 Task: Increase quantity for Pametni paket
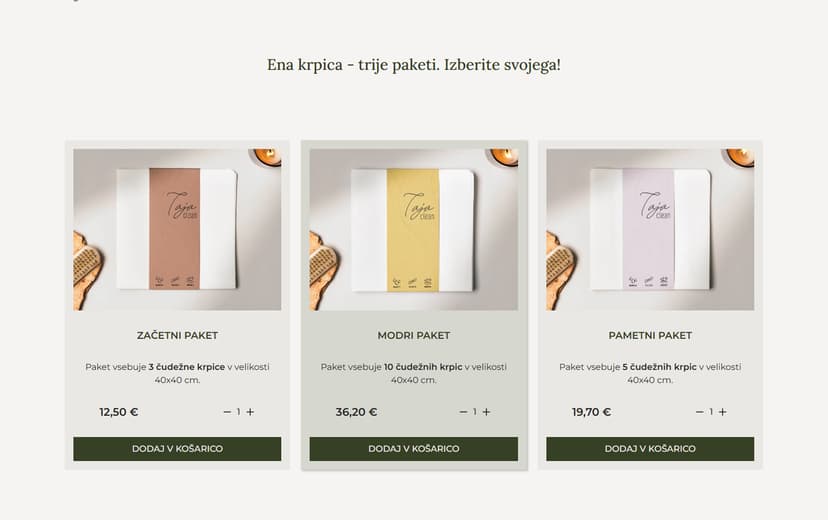pos(722,412)
